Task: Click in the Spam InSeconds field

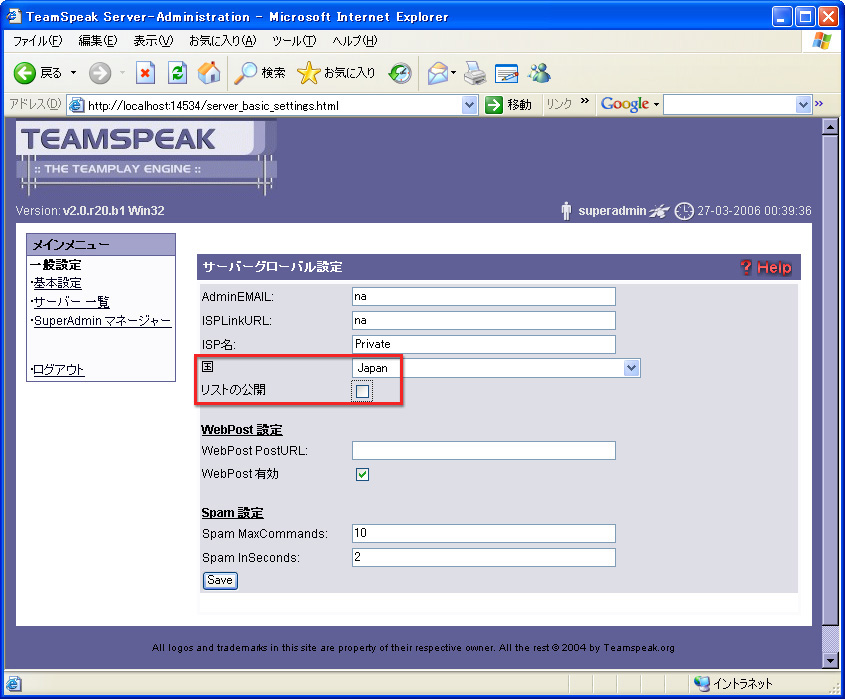Action: click(483, 557)
